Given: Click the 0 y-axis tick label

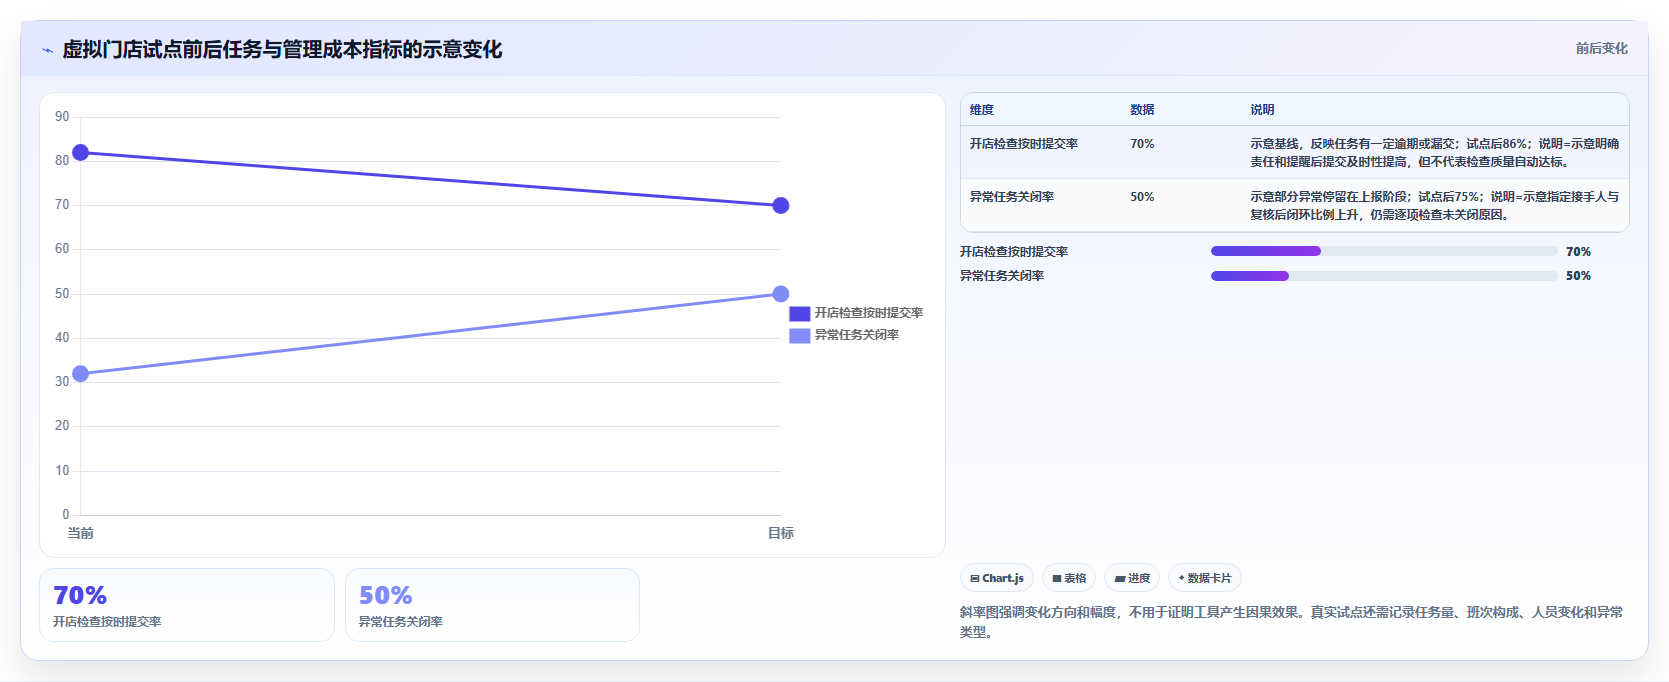Looking at the screenshot, I should 66,515.
